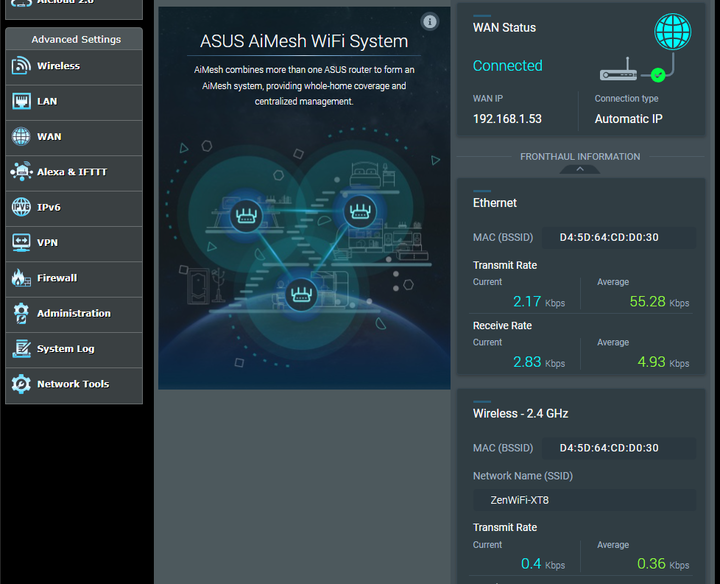Open Wireless menu item
The width and height of the screenshot is (720, 584).
[x=74, y=67]
